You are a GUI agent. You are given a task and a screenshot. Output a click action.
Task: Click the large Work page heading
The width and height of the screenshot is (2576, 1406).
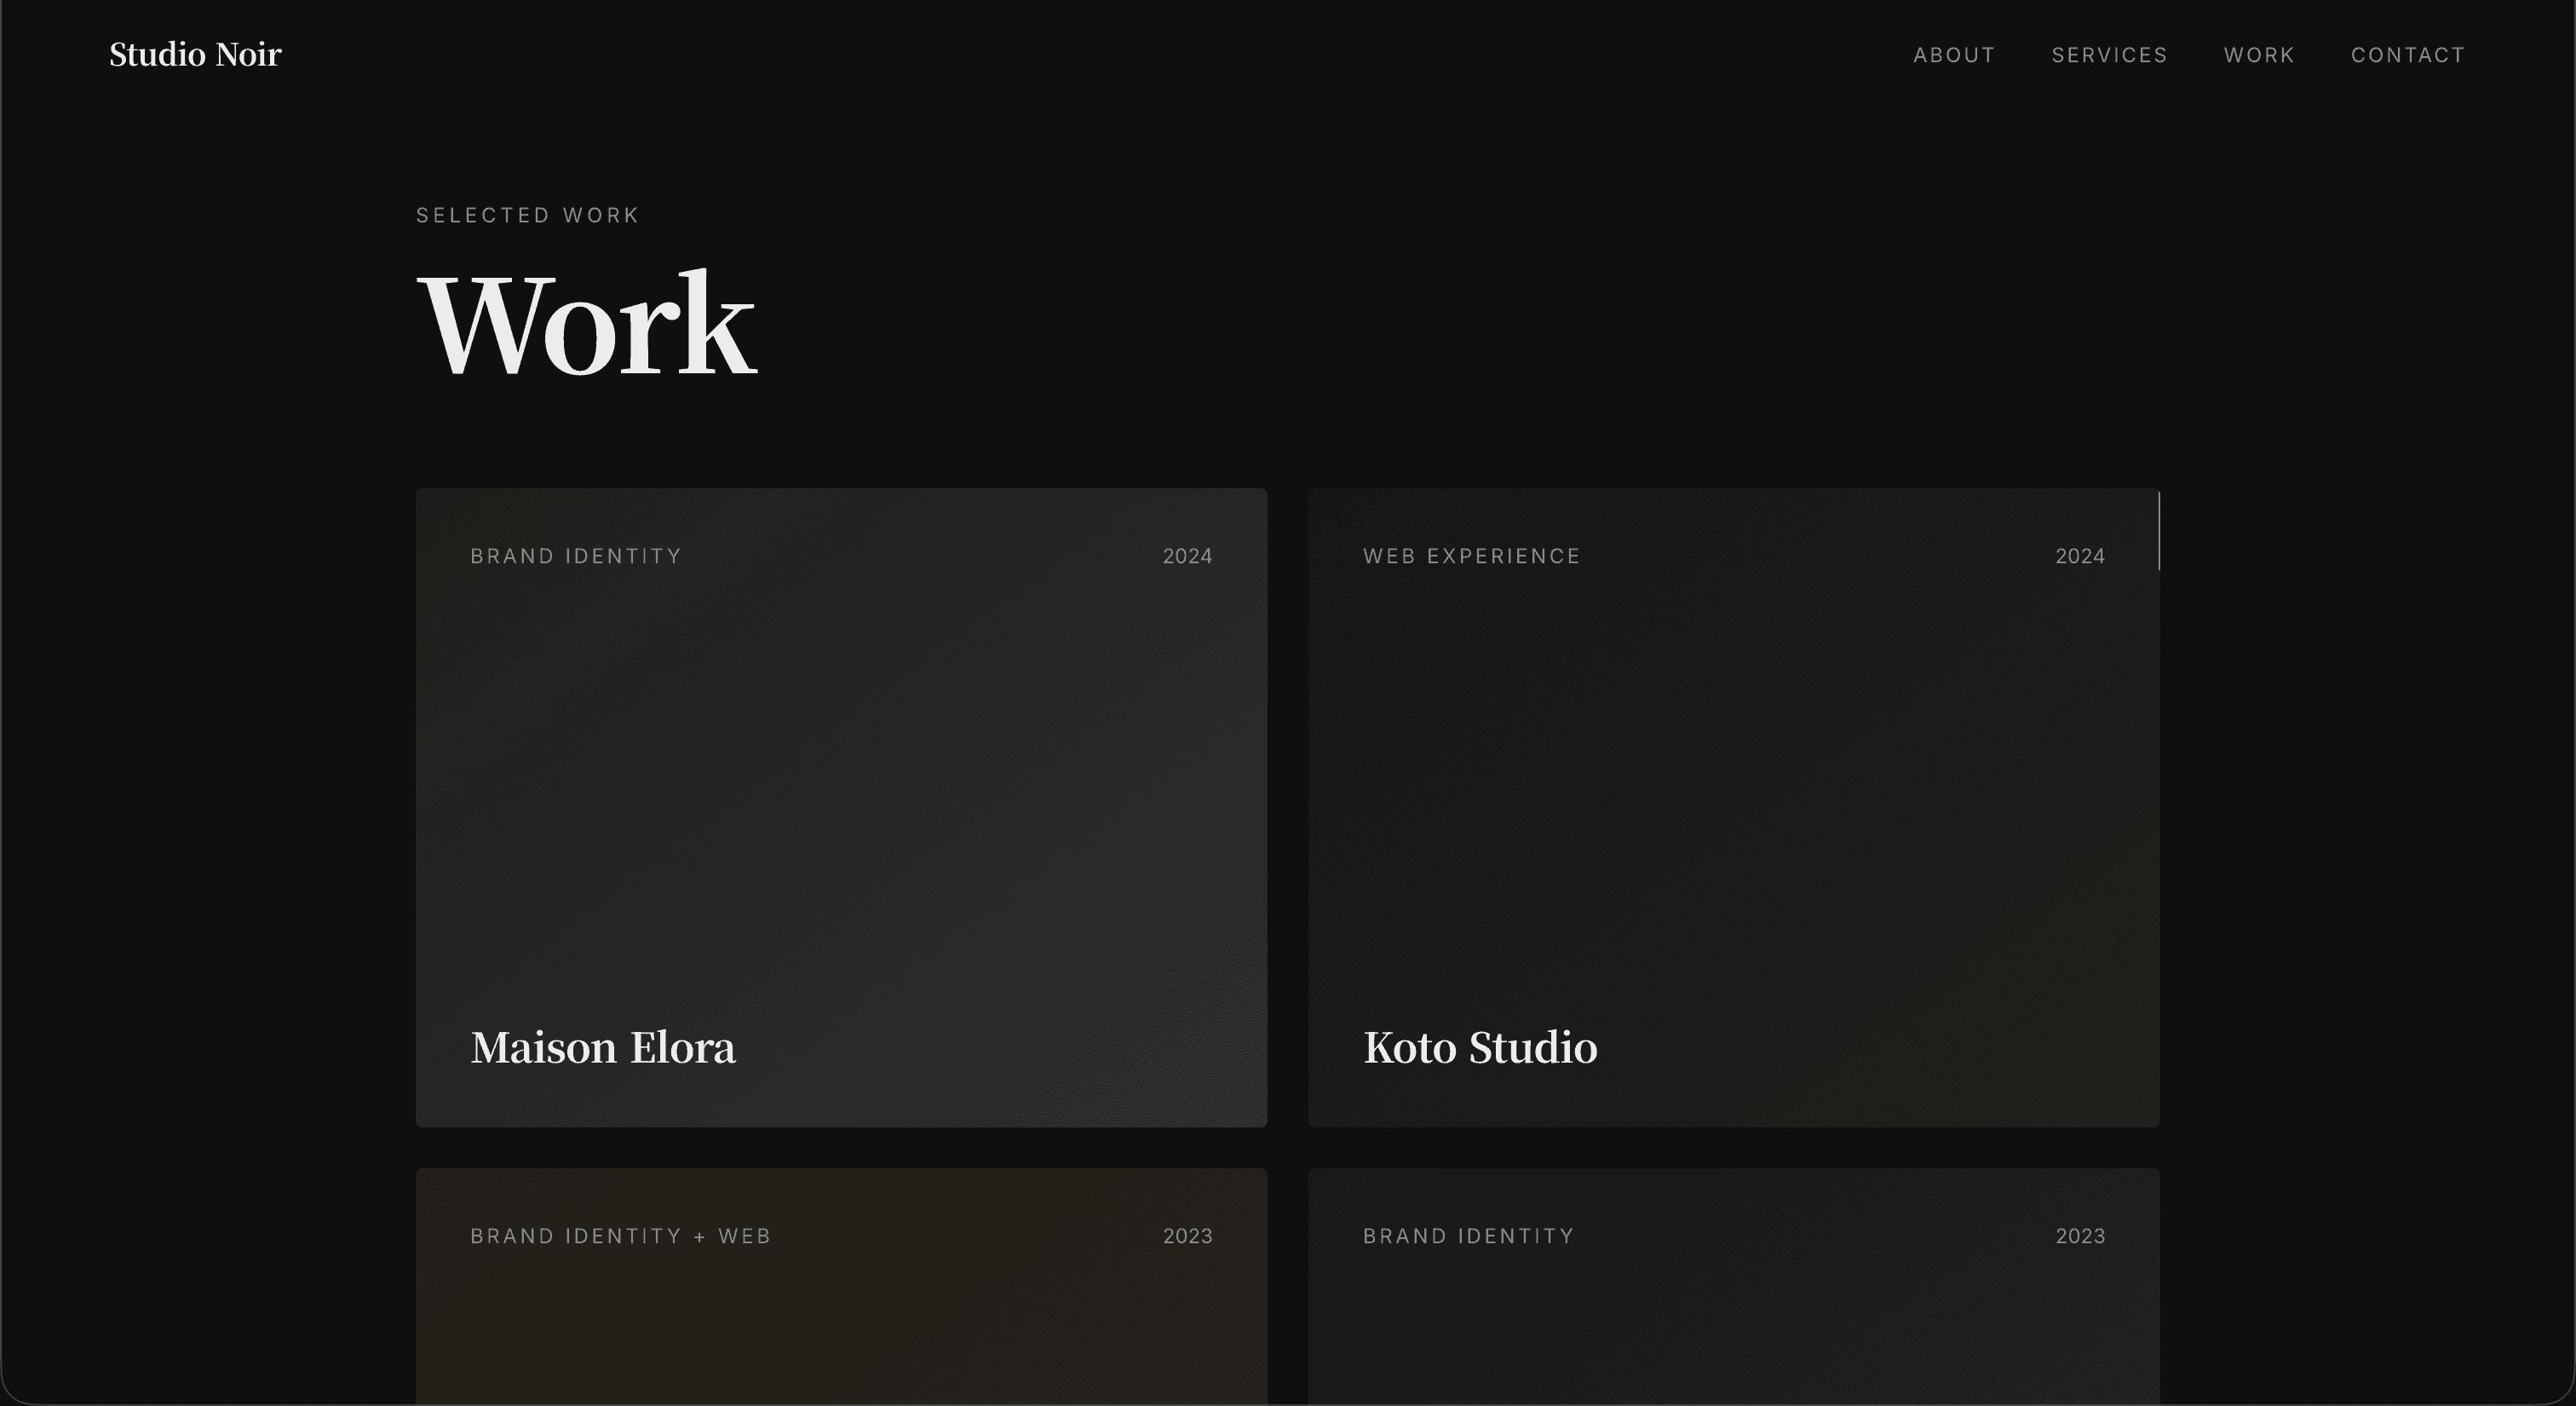pyautogui.click(x=588, y=323)
